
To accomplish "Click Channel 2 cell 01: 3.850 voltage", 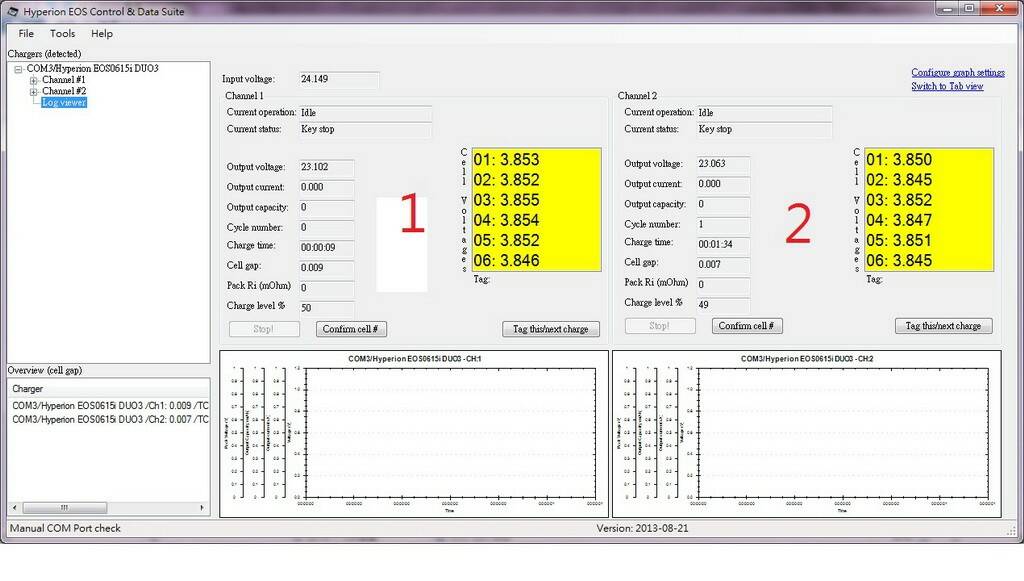I will [899, 160].
